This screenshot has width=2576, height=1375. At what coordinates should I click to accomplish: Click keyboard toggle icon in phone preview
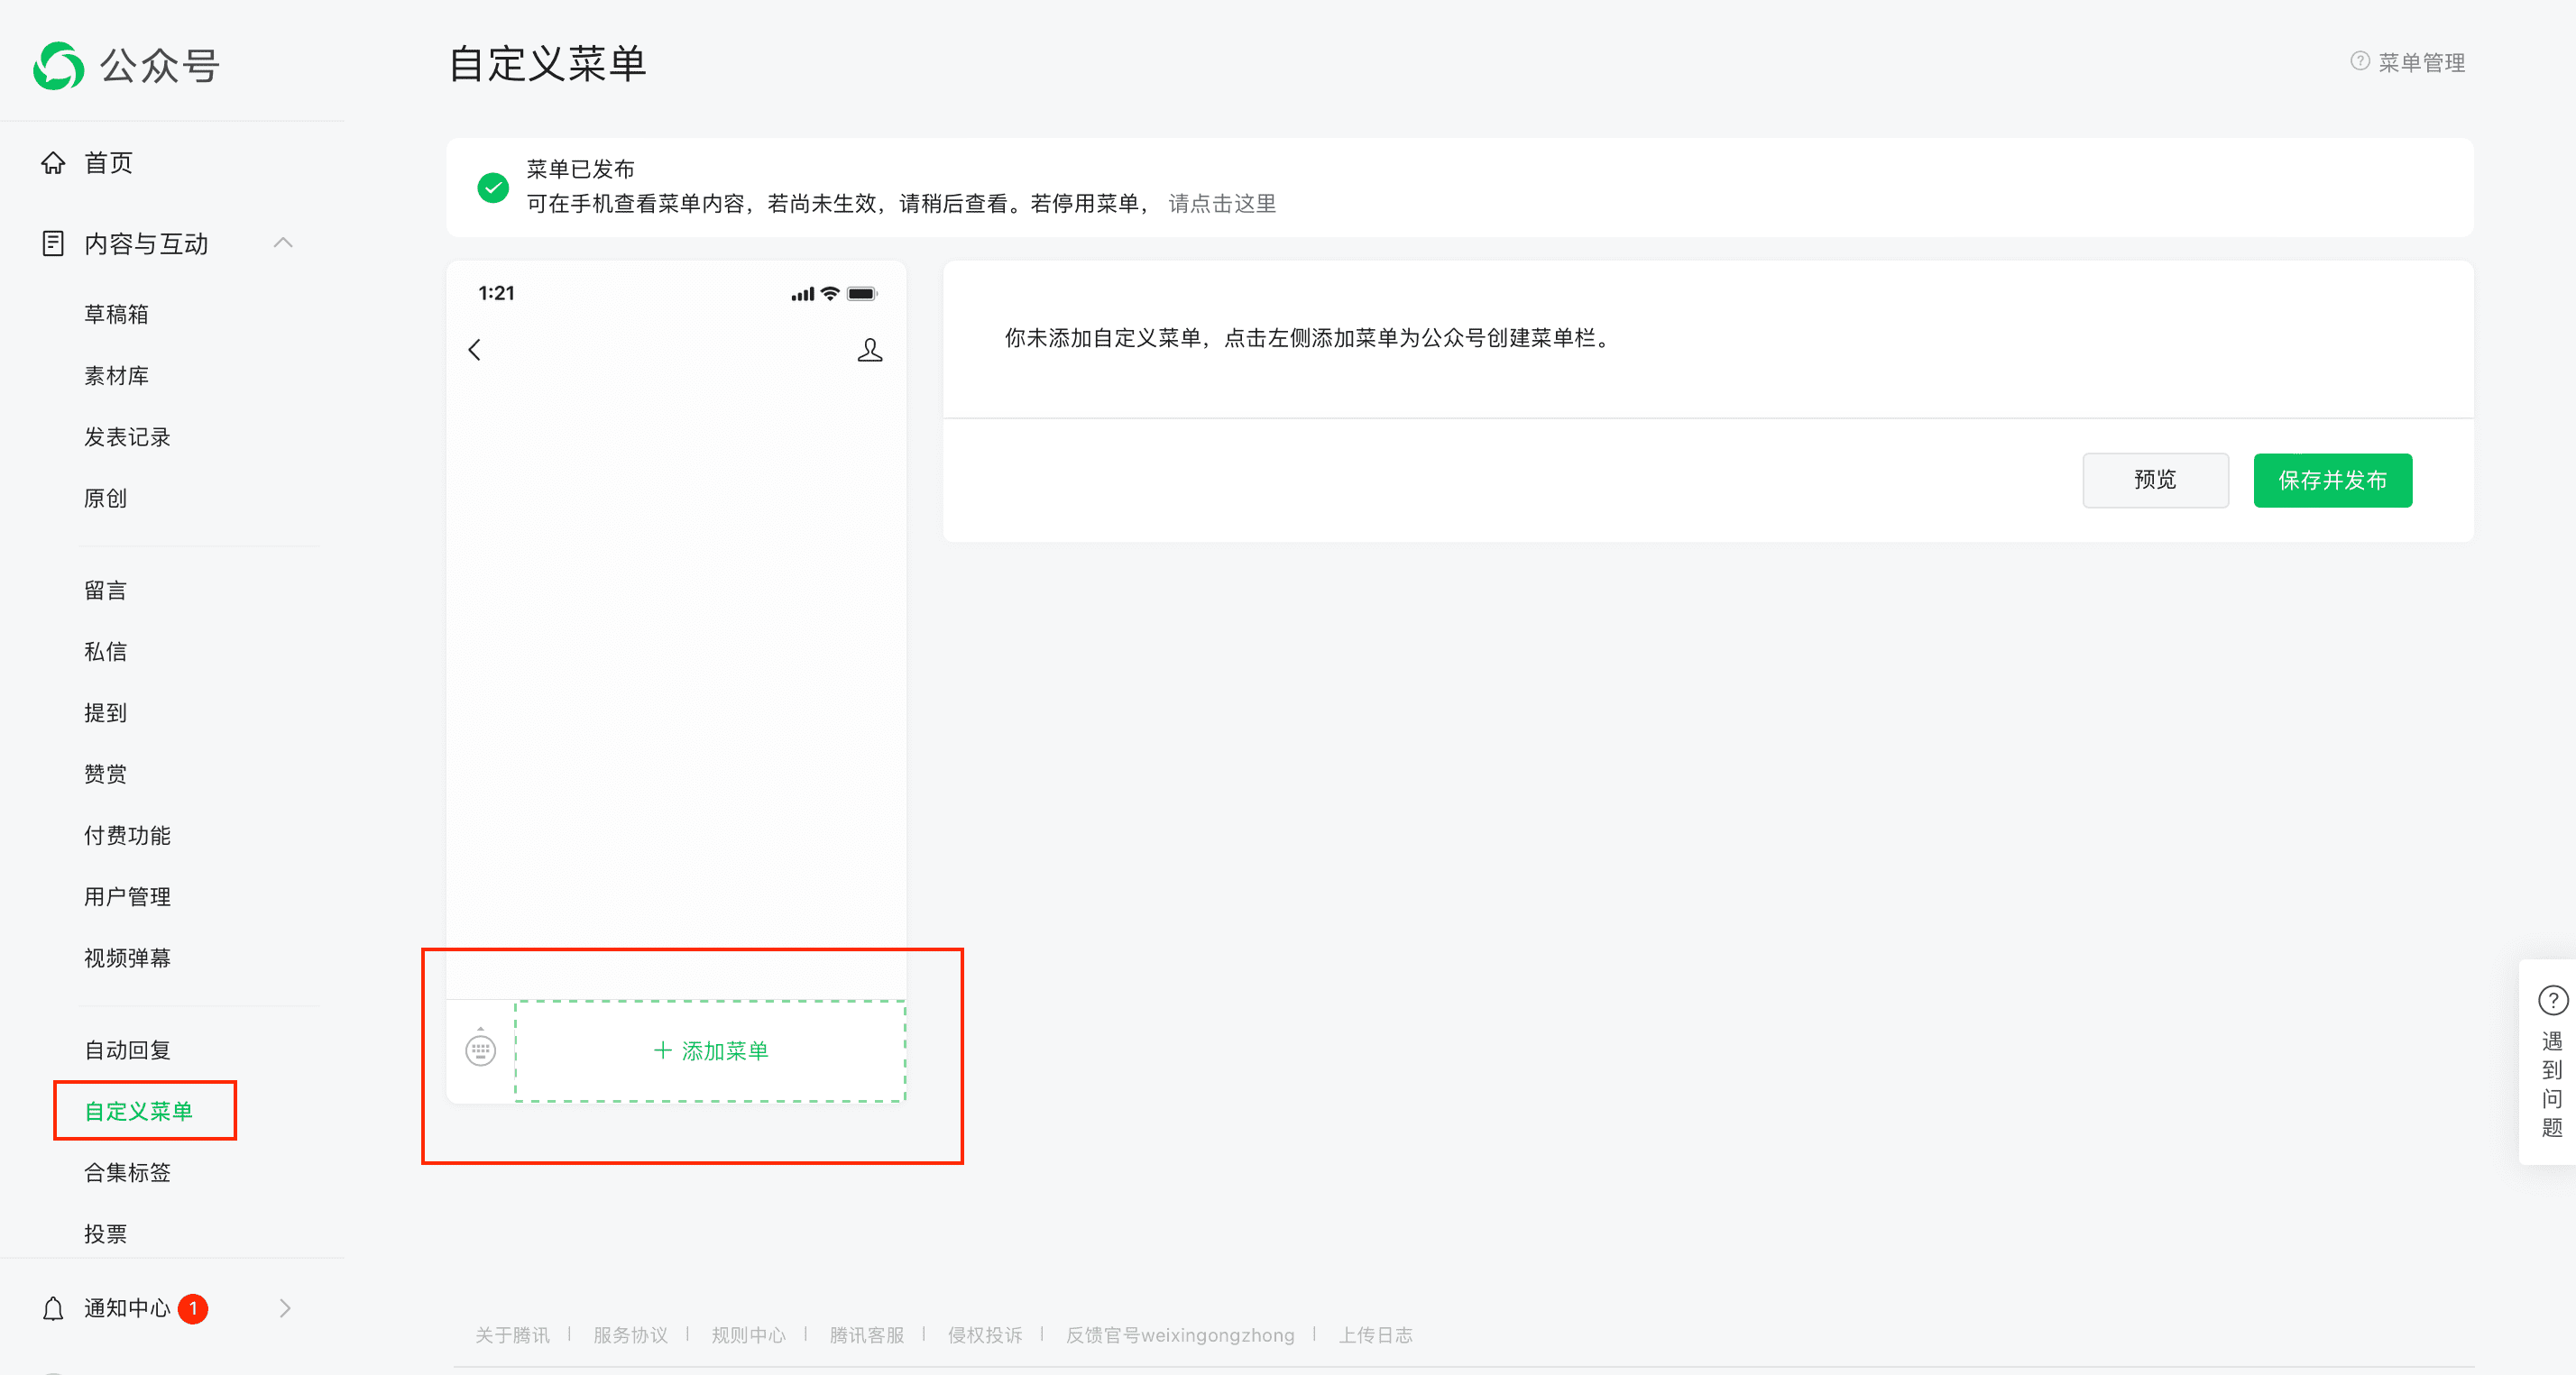pos(481,1048)
